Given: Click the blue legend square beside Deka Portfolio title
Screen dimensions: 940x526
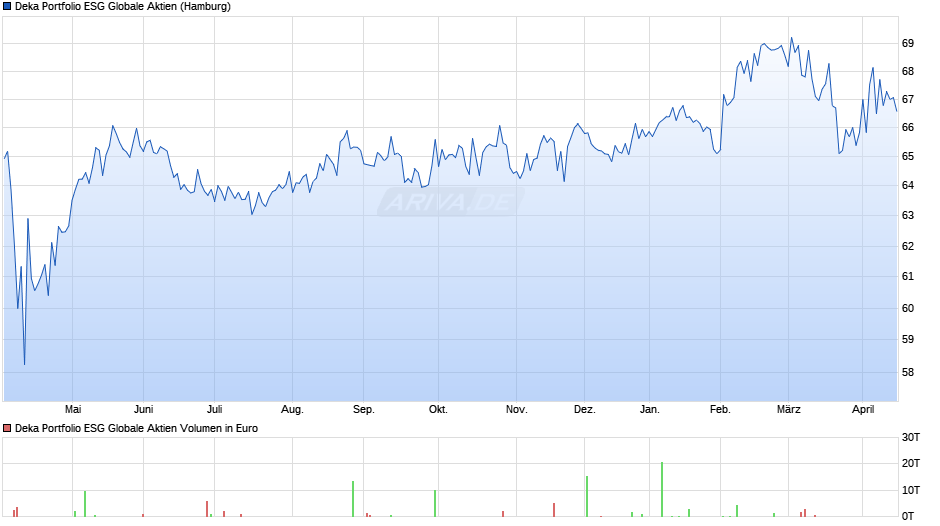Looking at the screenshot, I should pos(7,7).
